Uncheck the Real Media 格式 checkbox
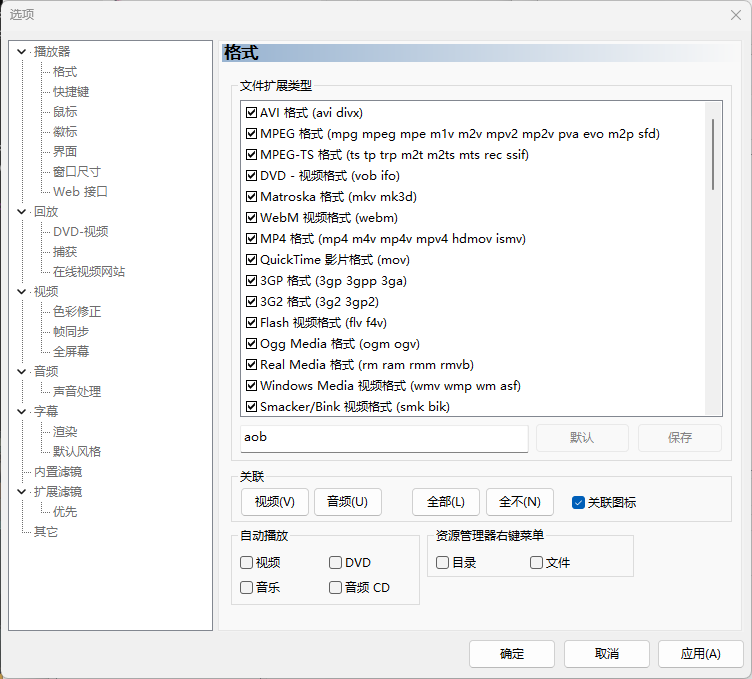This screenshot has height=679, width=752. coord(251,364)
